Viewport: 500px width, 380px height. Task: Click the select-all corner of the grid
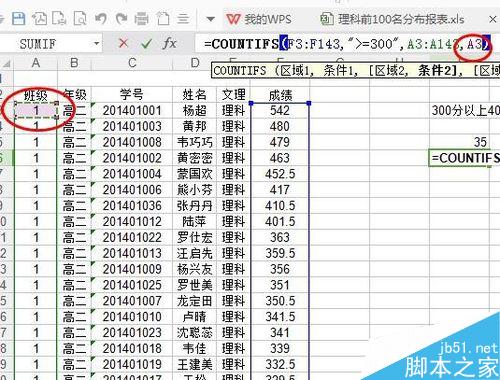coord(7,63)
